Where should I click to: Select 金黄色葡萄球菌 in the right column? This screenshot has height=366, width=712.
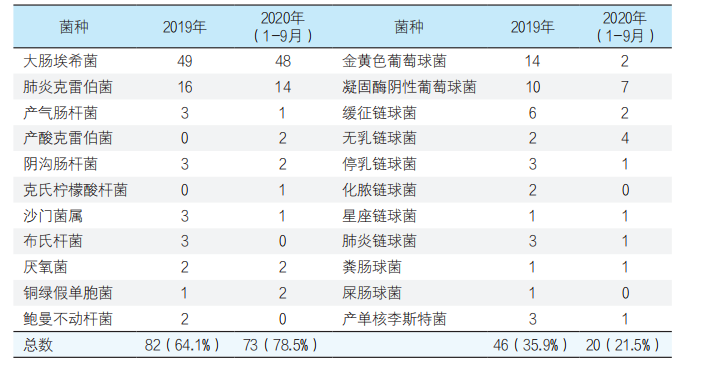[x=394, y=61]
